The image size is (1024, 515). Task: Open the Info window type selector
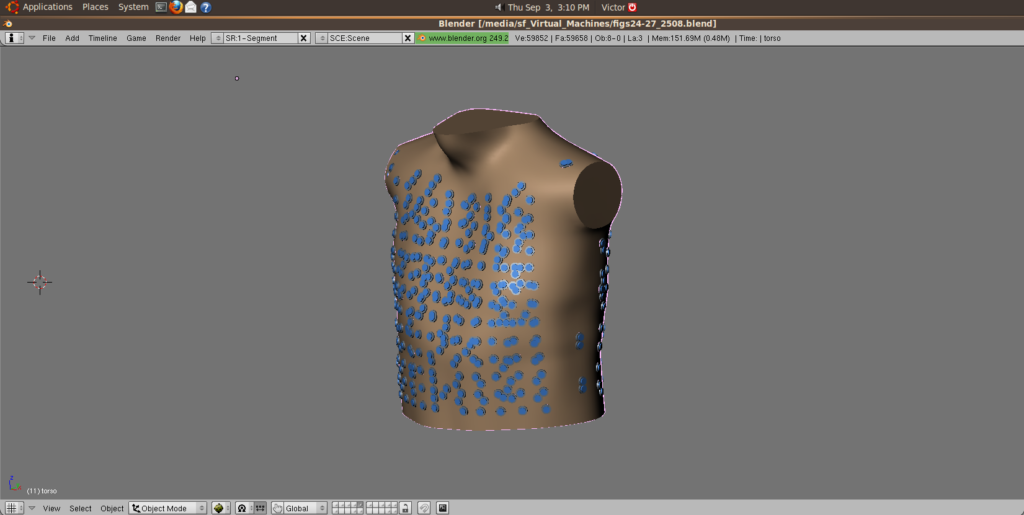click(x=15, y=38)
